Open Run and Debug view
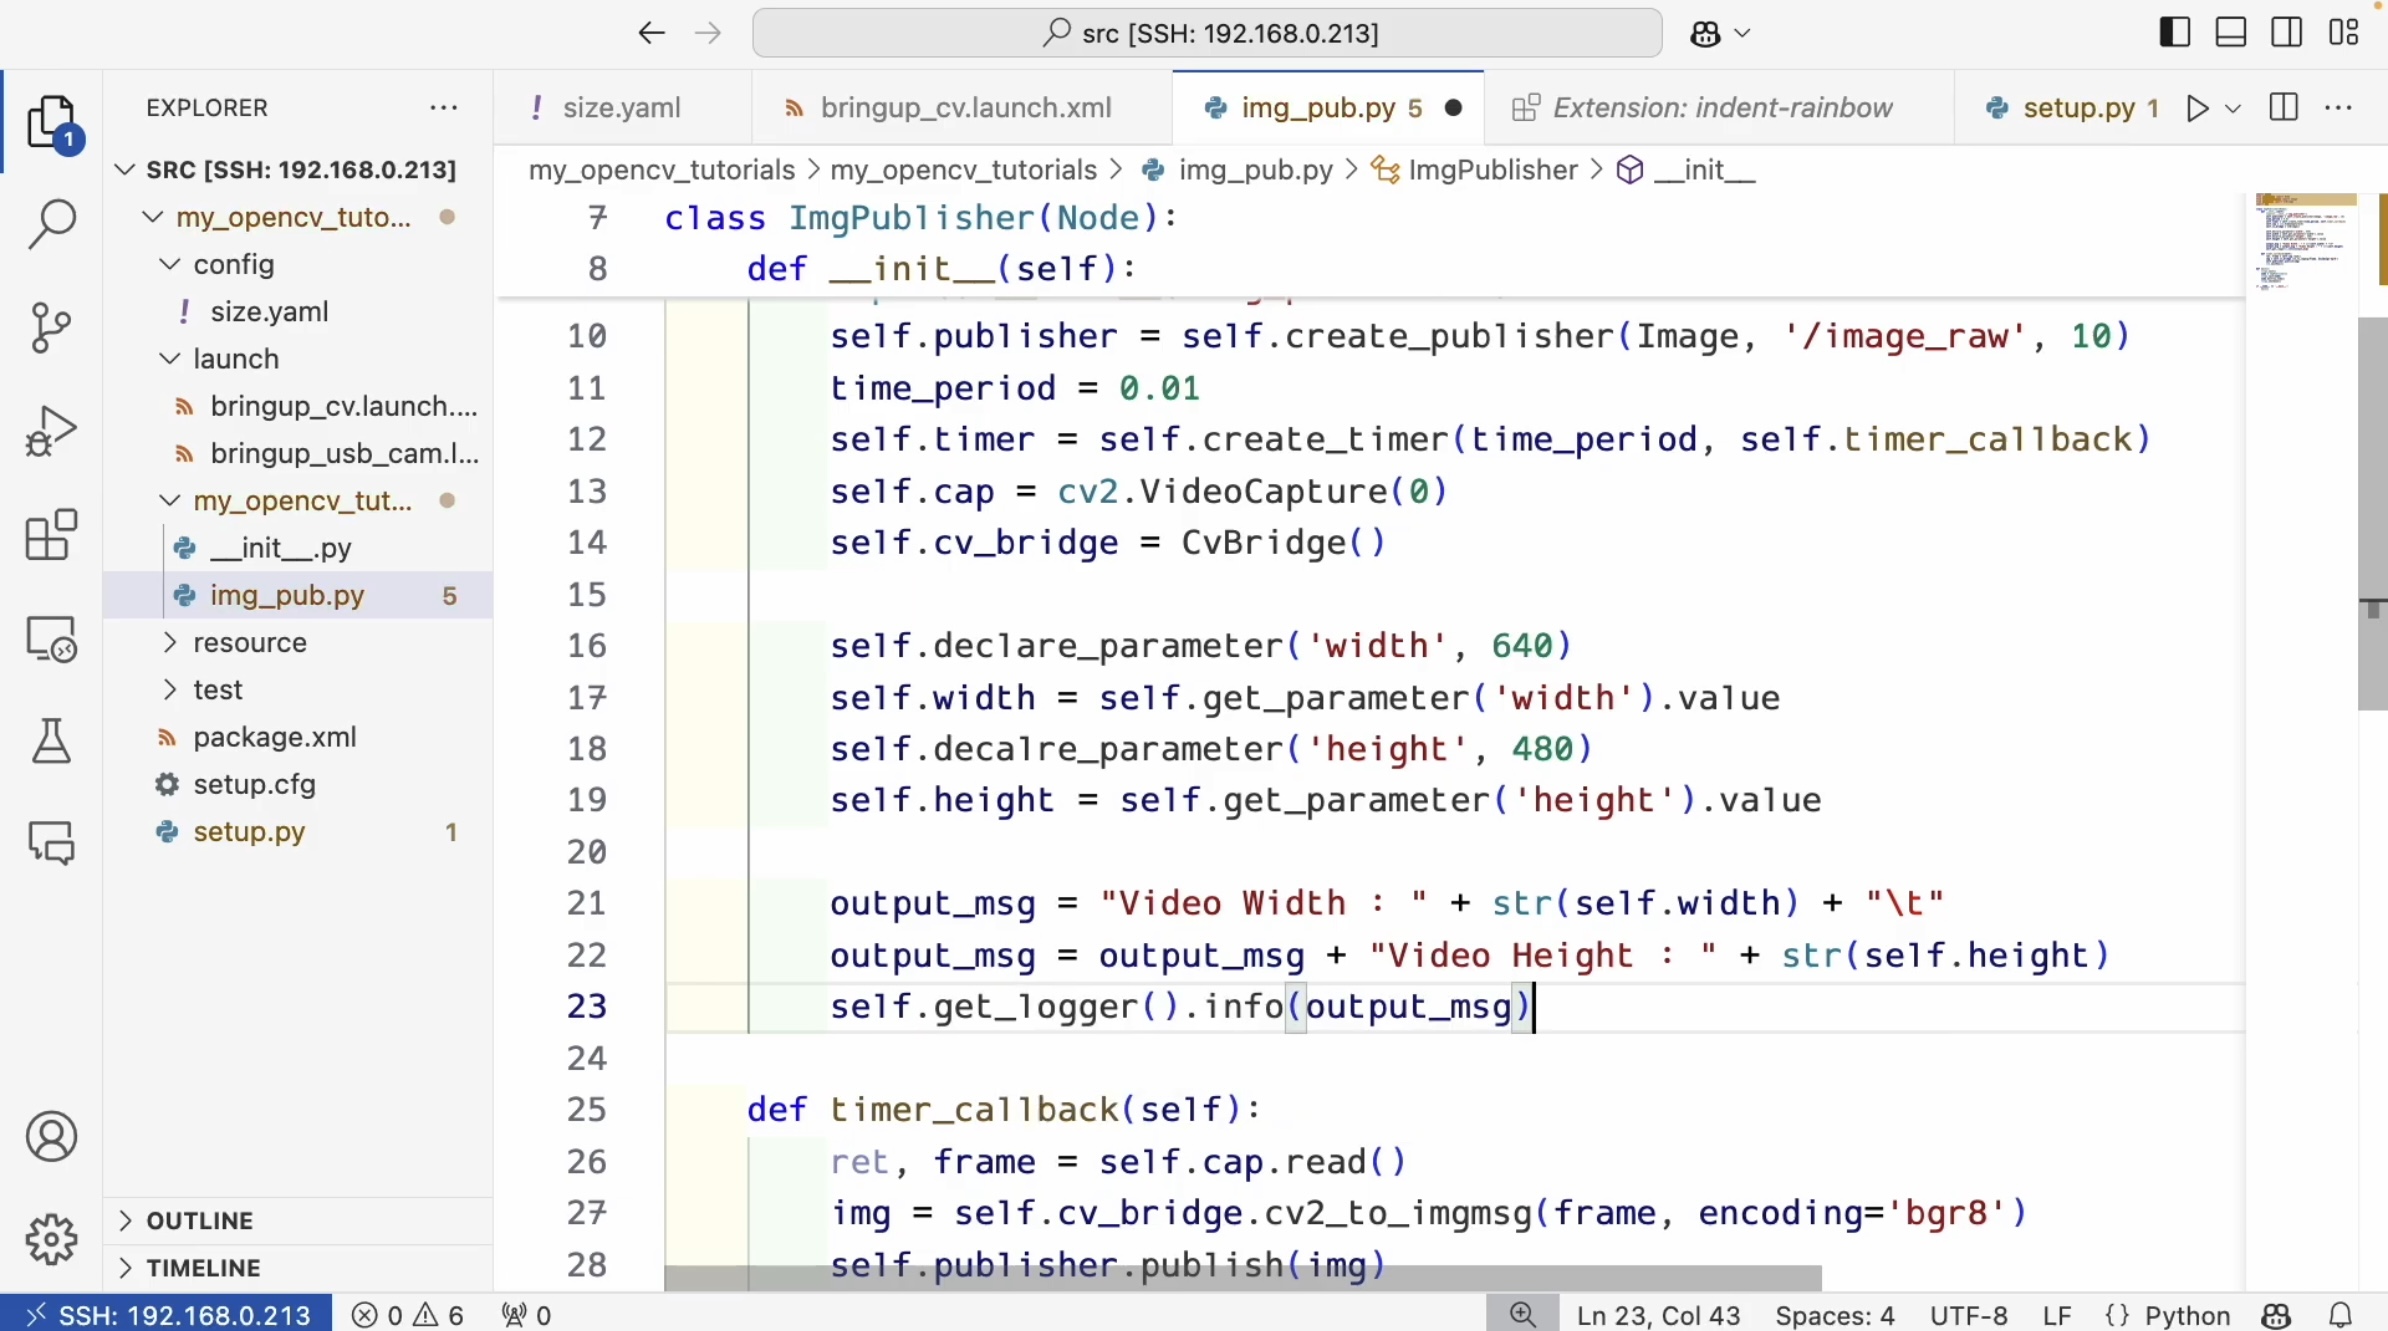Image resolution: width=2388 pixels, height=1331 pixels. click(51, 432)
